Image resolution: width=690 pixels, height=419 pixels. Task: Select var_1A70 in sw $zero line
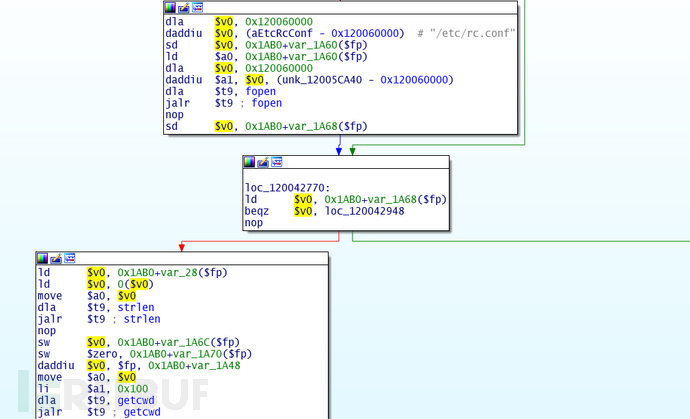tap(197, 354)
